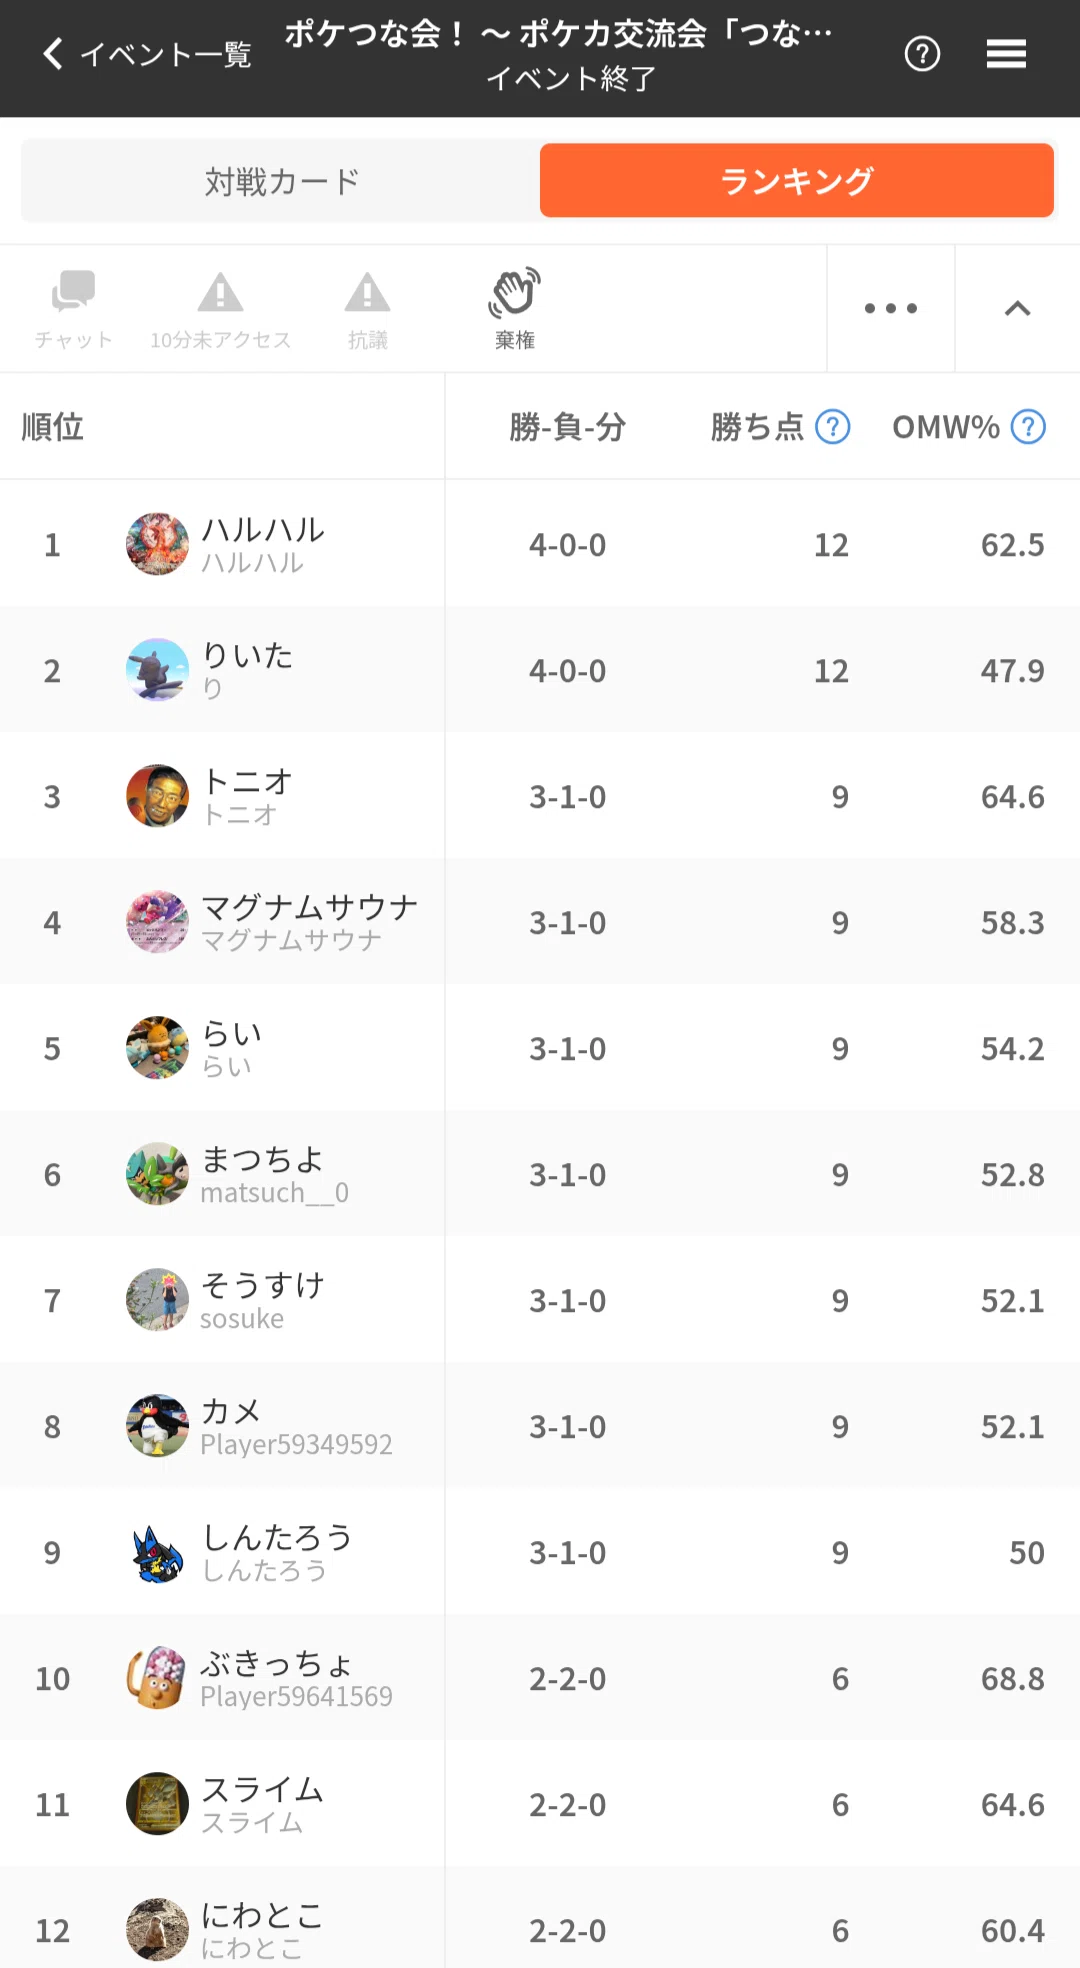Viewport: 1080px width, 1968px height.
Task: Open player ハルハル ranked first
Action: click(x=540, y=544)
